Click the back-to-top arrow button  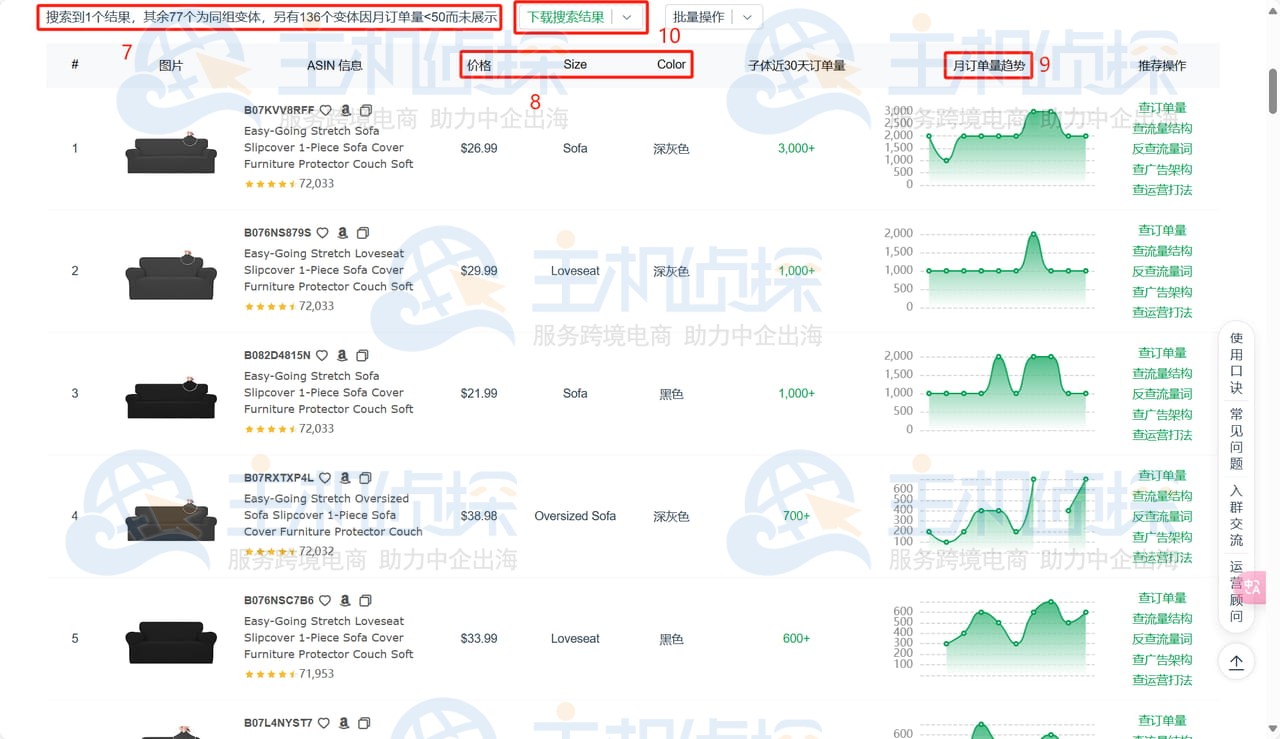pyautogui.click(x=1236, y=661)
